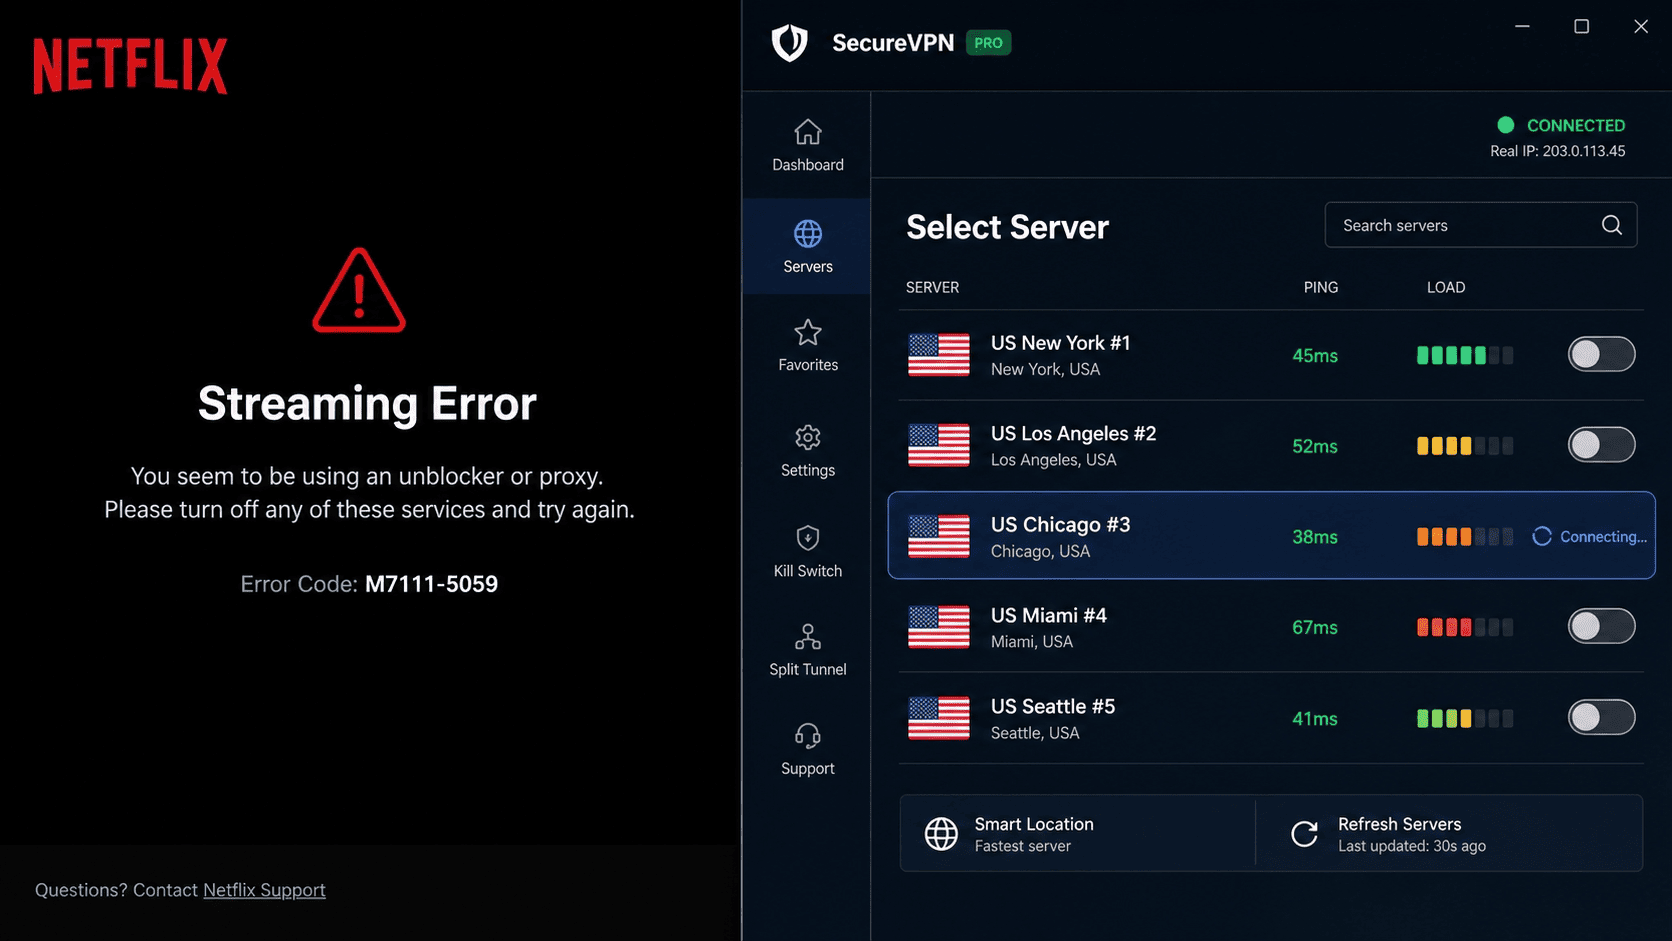Click the New York #1 load bar
1672x941 pixels.
click(x=1465, y=355)
